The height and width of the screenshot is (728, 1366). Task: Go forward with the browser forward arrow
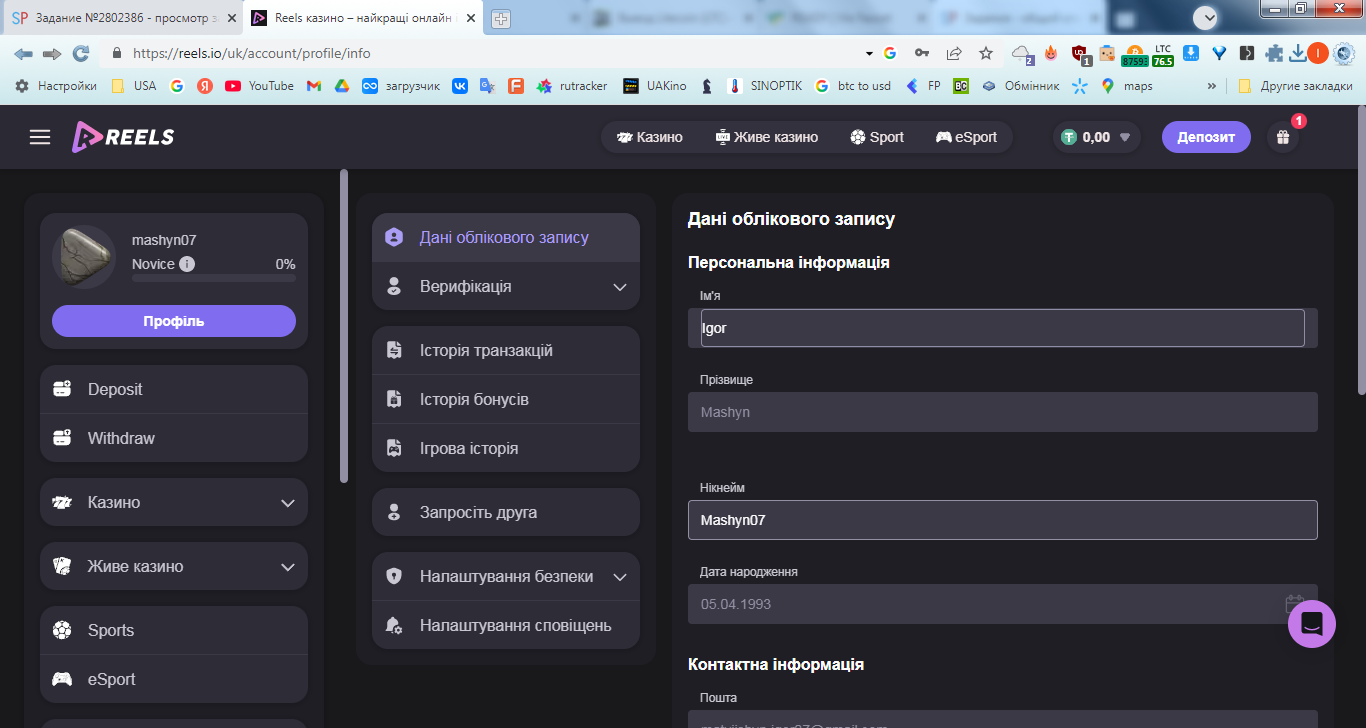tap(52, 53)
